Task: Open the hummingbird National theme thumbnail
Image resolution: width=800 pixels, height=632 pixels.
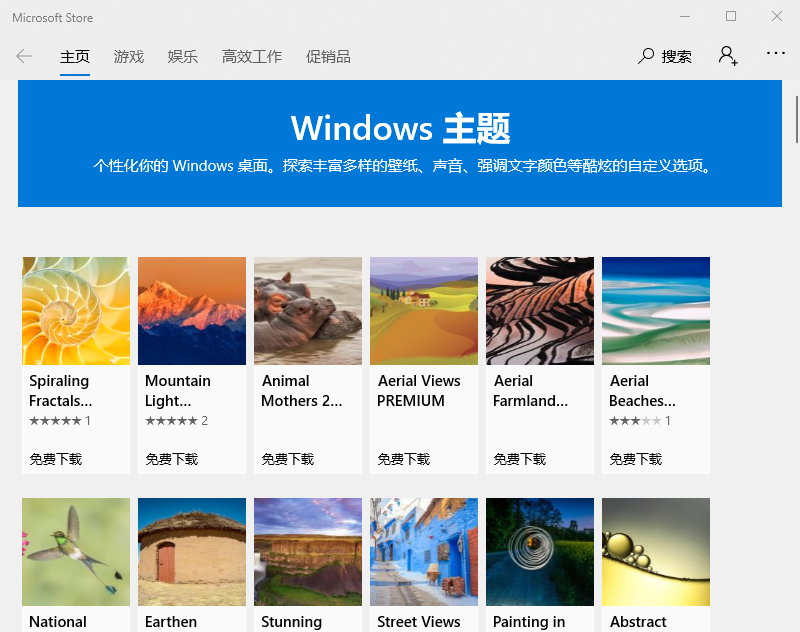Action: (76, 551)
